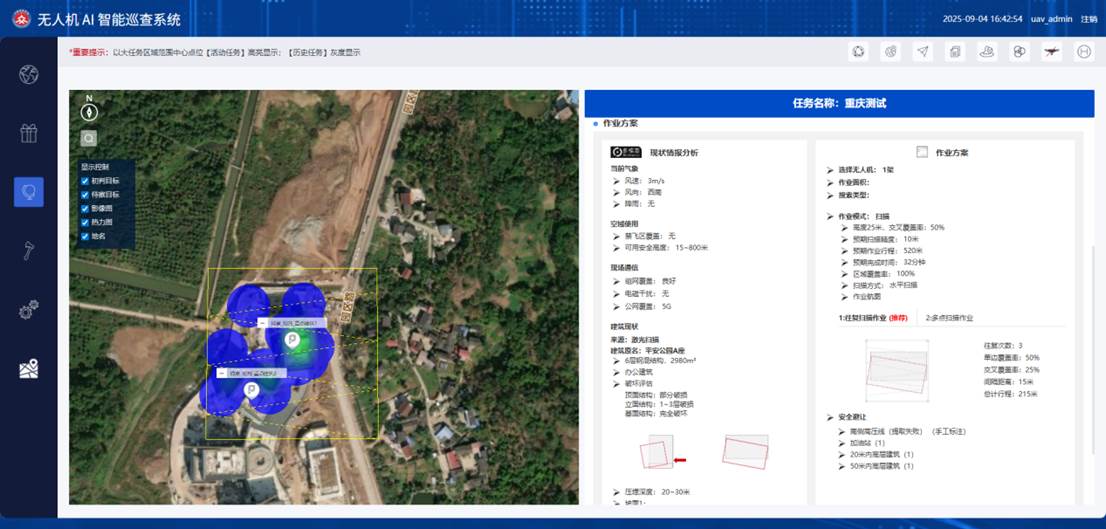Viewport: 1106px width, 529px height.
Task: Click the upper P marker on map
Action: pos(292,341)
